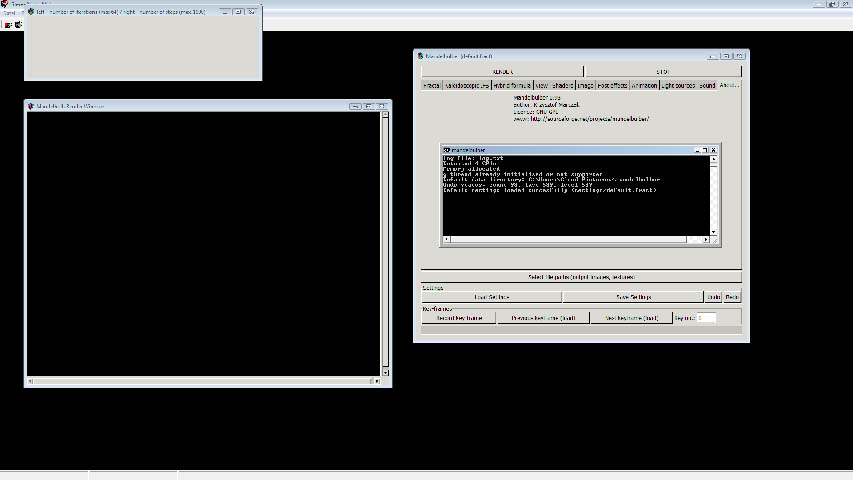Open the View tab
The image size is (853, 480).
[x=542, y=85]
